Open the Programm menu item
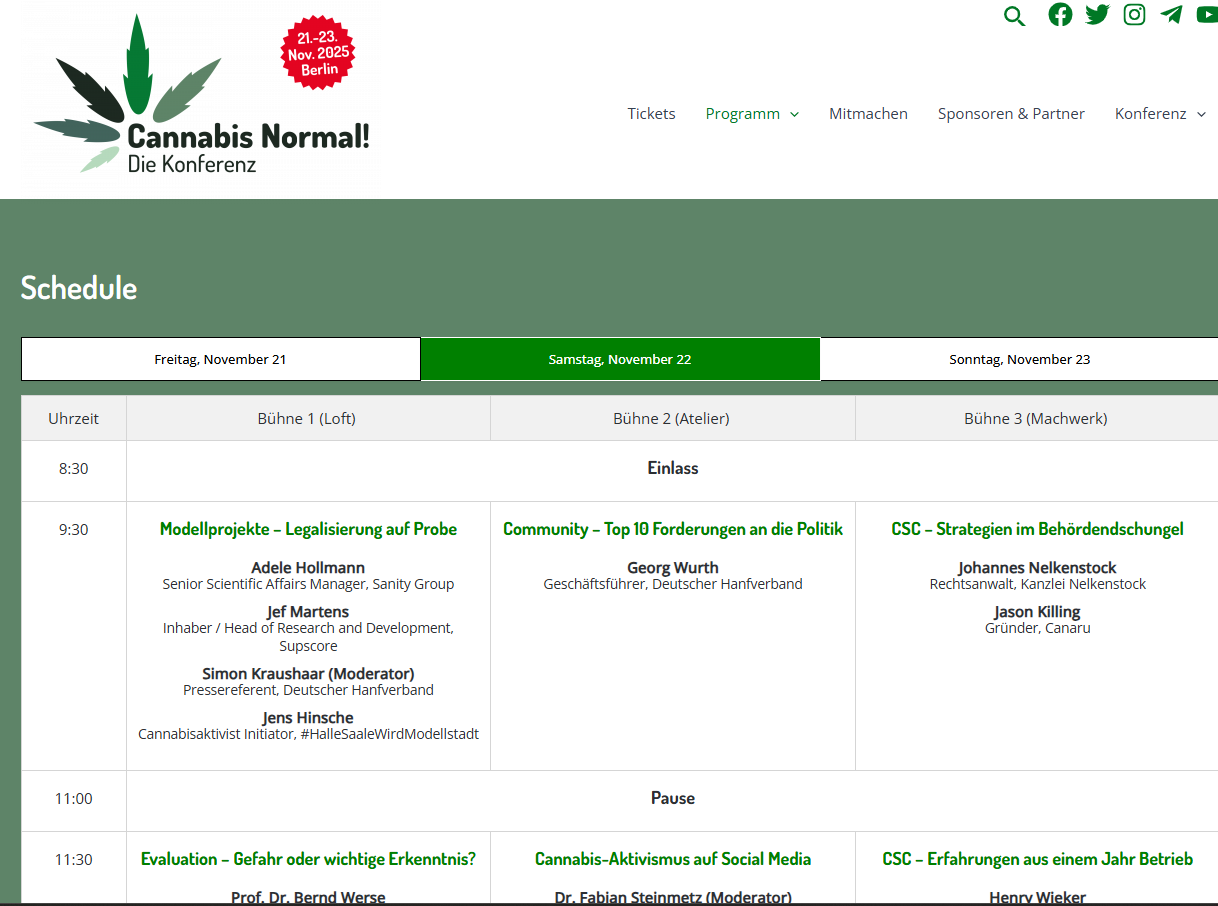The height and width of the screenshot is (906, 1218). pos(742,114)
